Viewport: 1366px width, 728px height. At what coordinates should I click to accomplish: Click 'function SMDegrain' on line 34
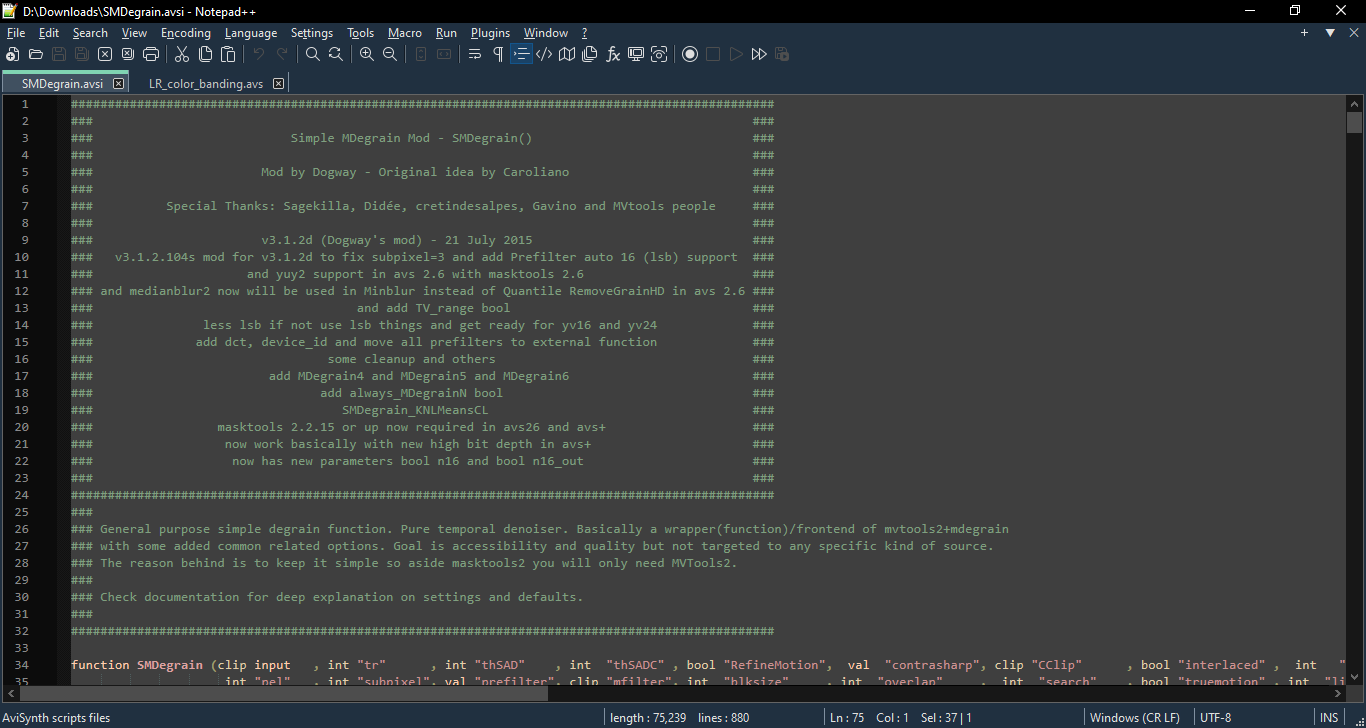click(x=137, y=665)
